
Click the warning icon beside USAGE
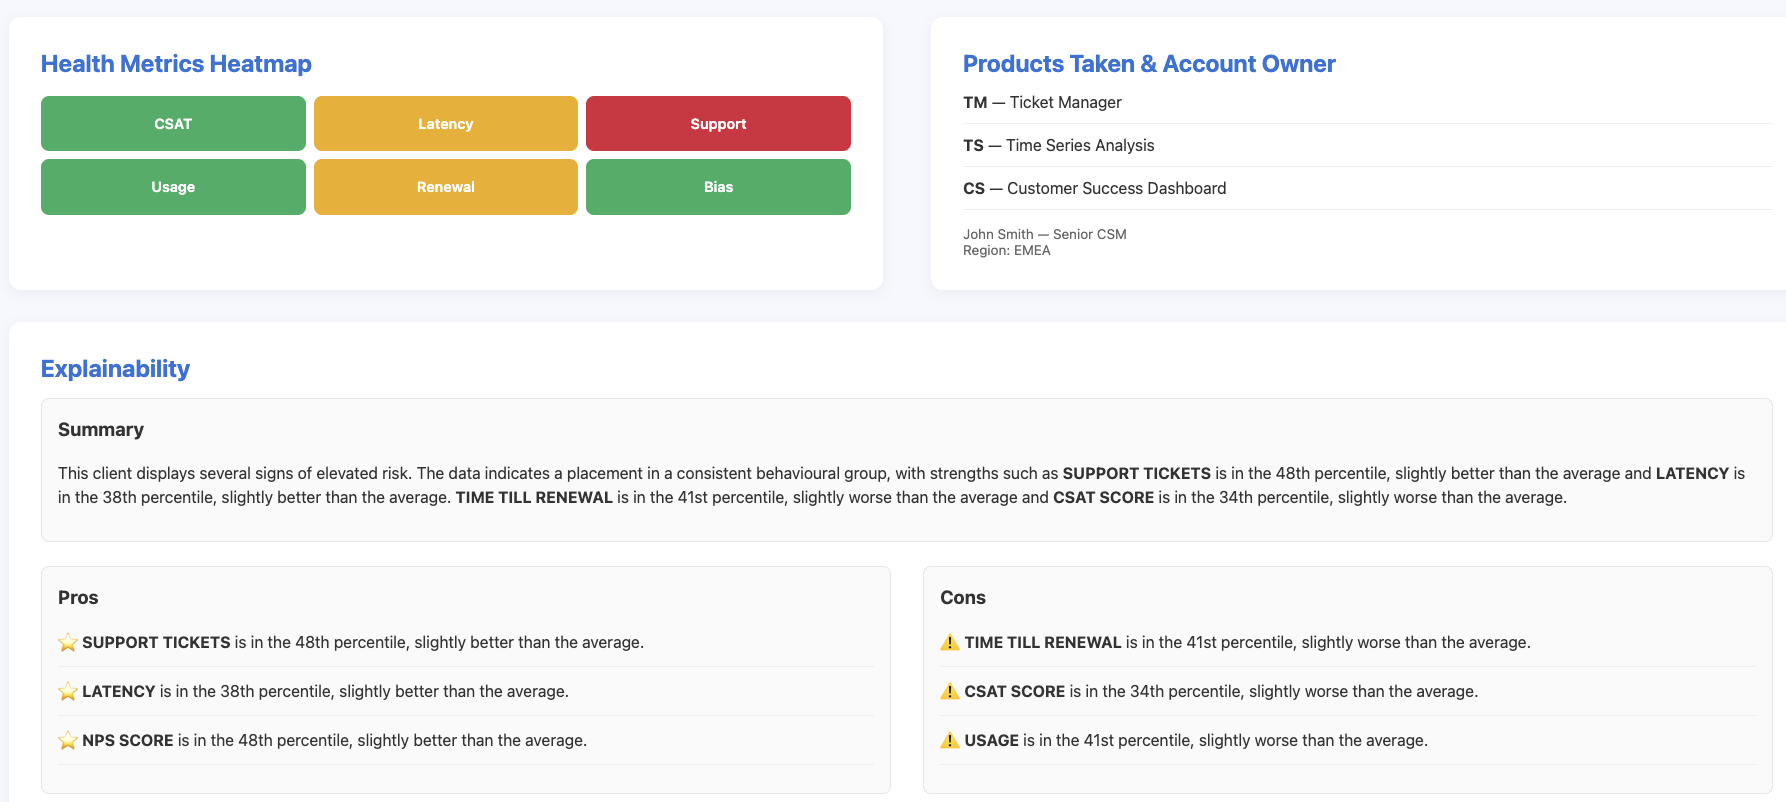[x=950, y=740]
